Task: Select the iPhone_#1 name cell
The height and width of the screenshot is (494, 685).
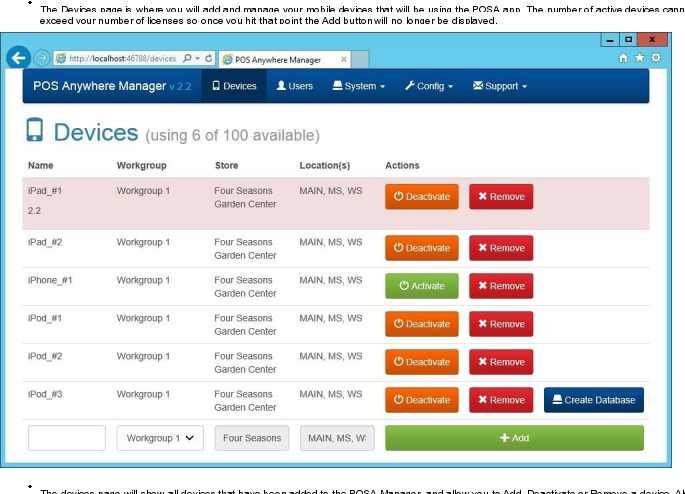Action: pos(50,280)
